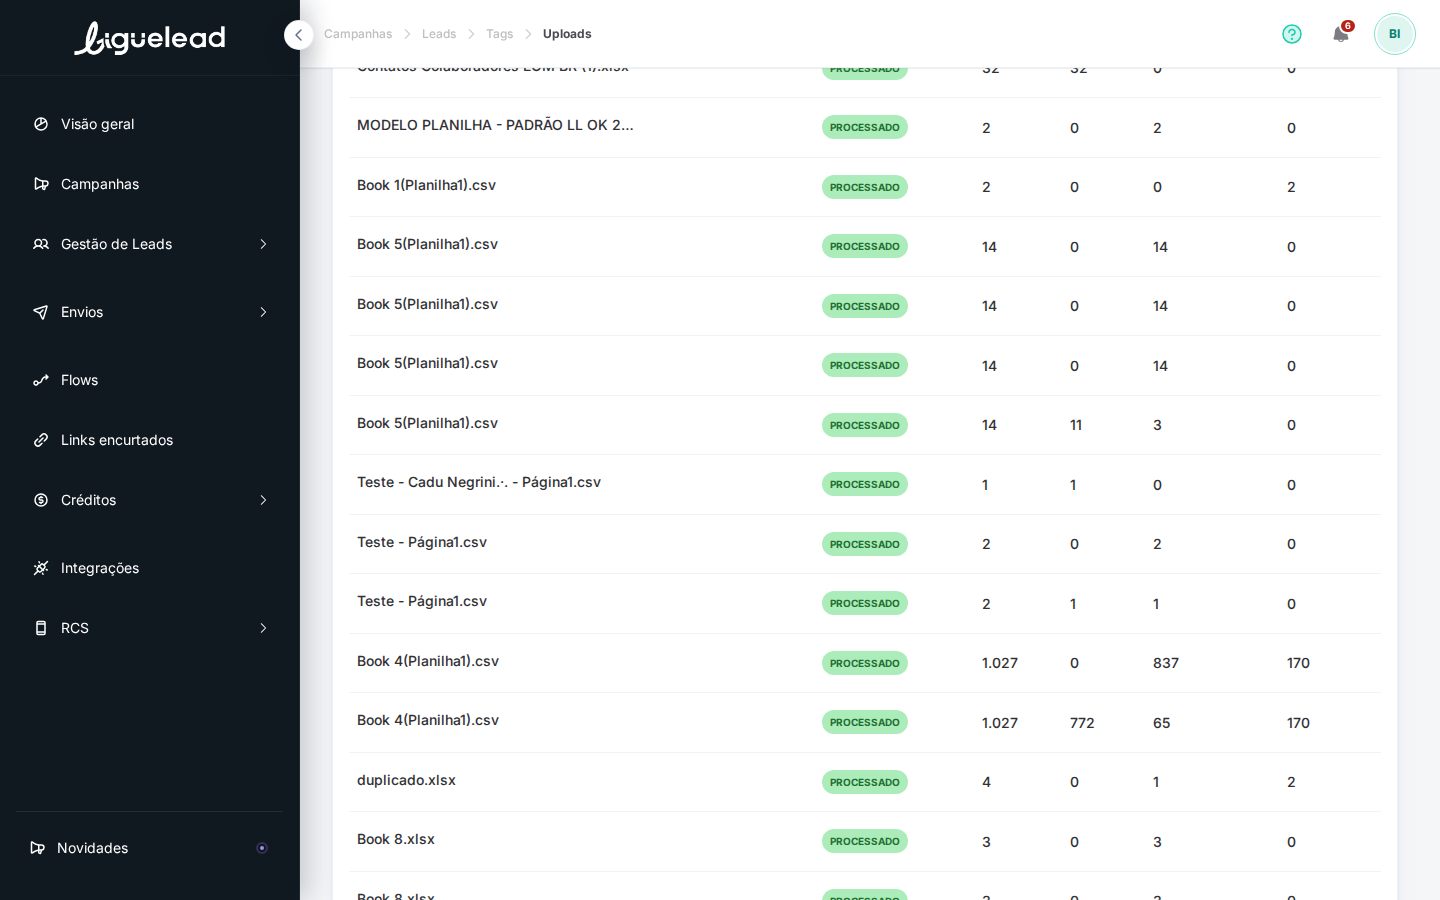Click the Campanhas breadcrumb link
The width and height of the screenshot is (1440, 900).
click(x=358, y=34)
